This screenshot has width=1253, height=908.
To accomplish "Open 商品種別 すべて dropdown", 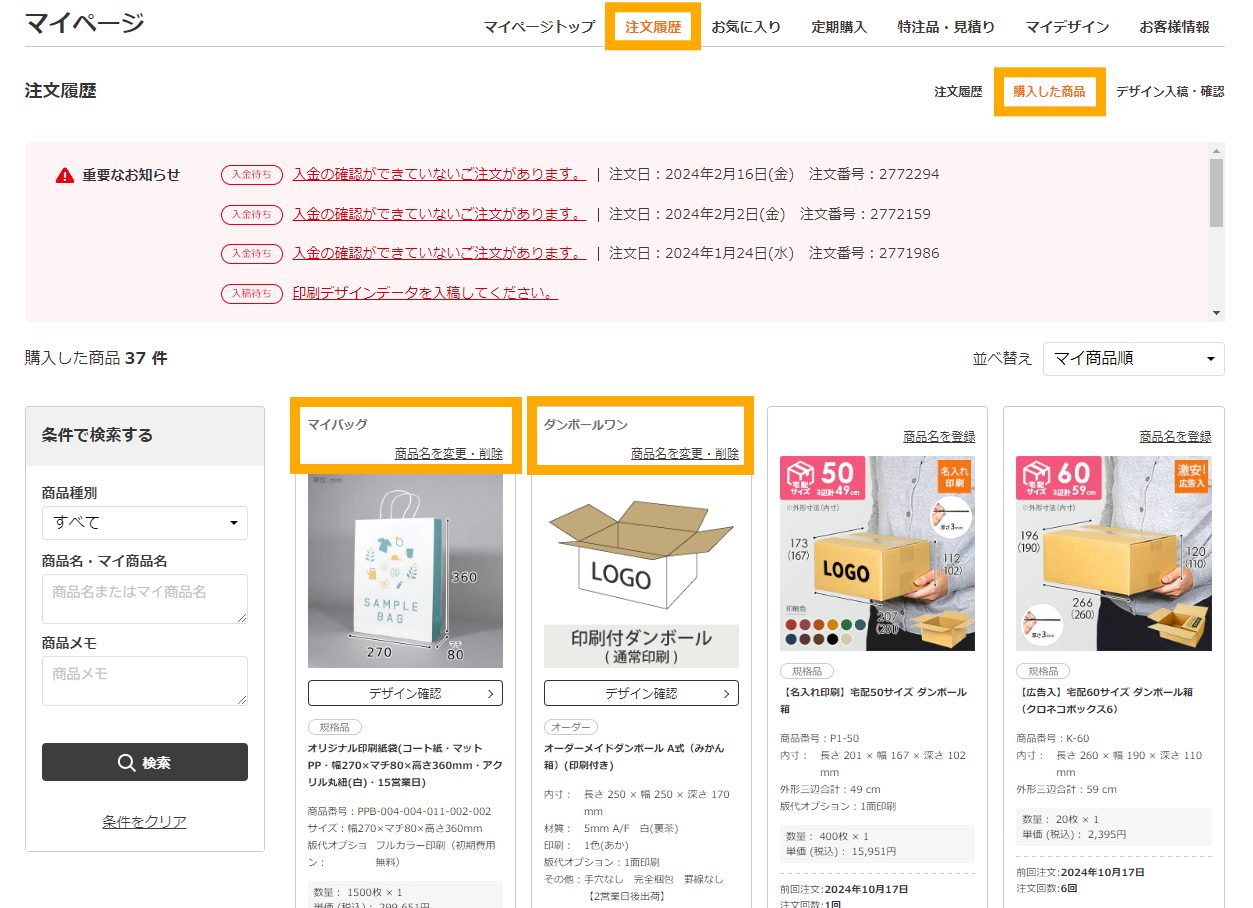I will coord(145,522).
